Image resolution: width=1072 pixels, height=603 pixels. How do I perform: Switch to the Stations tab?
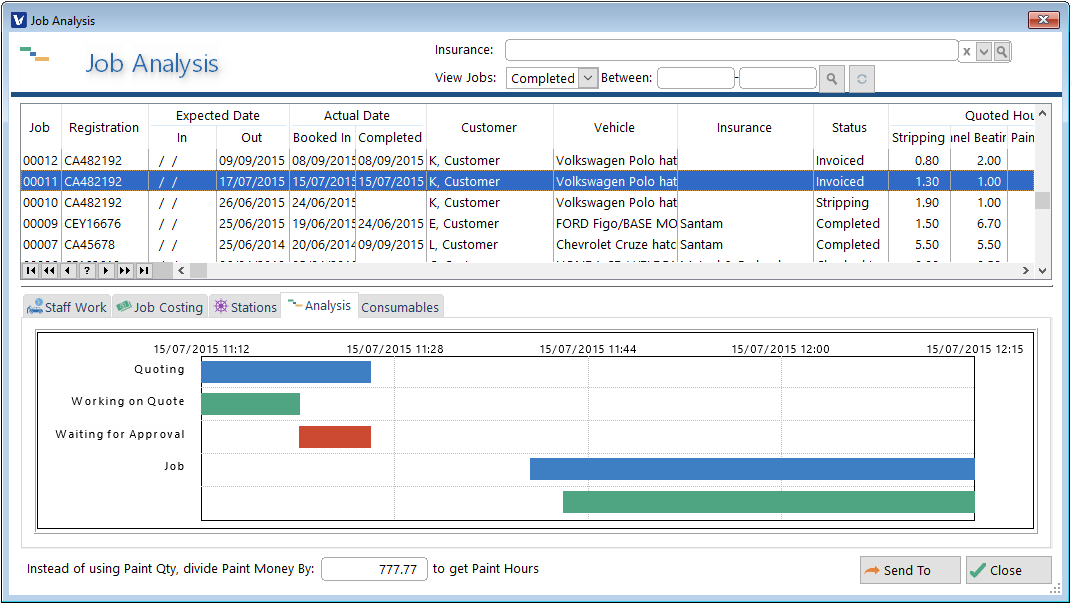pos(244,306)
